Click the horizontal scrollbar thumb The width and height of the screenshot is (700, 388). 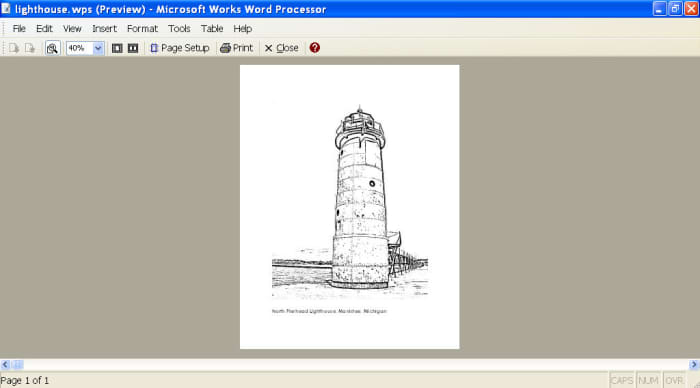[x=17, y=365]
